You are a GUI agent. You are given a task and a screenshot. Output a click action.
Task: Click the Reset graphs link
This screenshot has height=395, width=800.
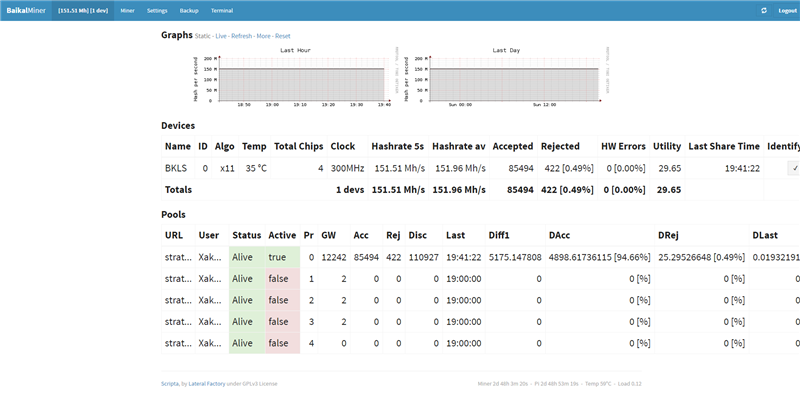[283, 36]
